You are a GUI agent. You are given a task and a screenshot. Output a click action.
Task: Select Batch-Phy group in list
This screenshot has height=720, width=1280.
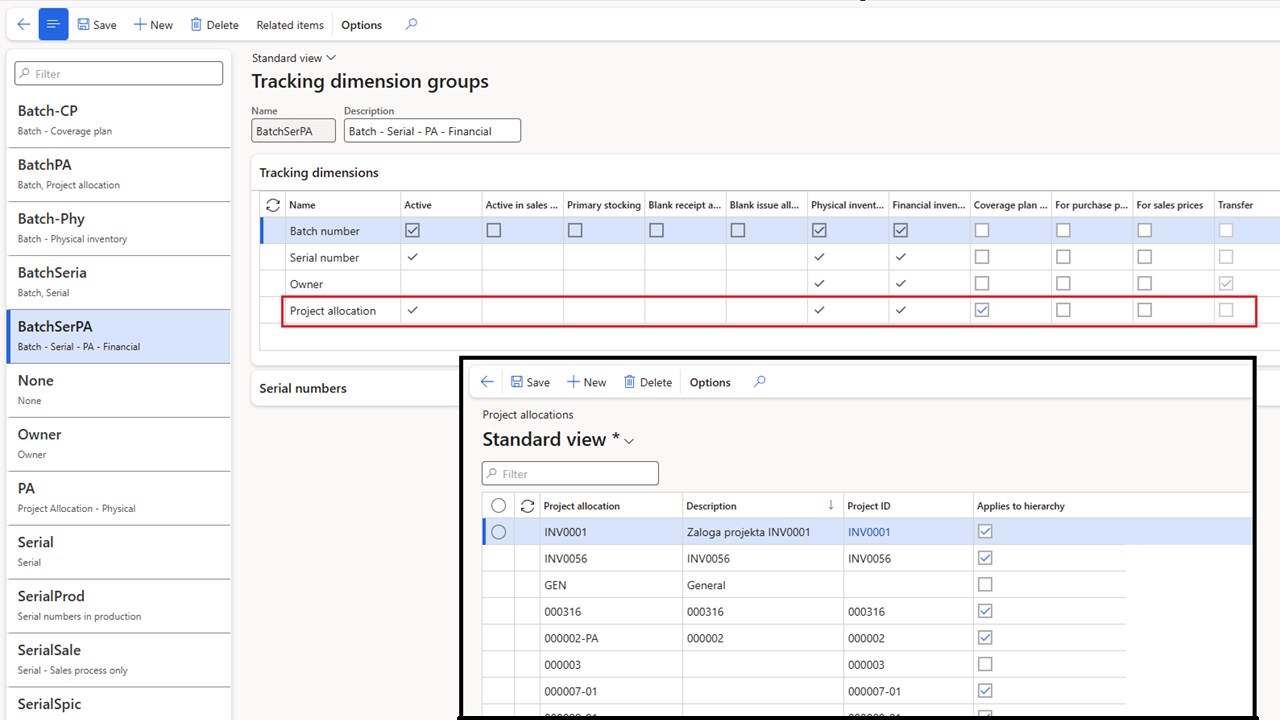point(118,228)
